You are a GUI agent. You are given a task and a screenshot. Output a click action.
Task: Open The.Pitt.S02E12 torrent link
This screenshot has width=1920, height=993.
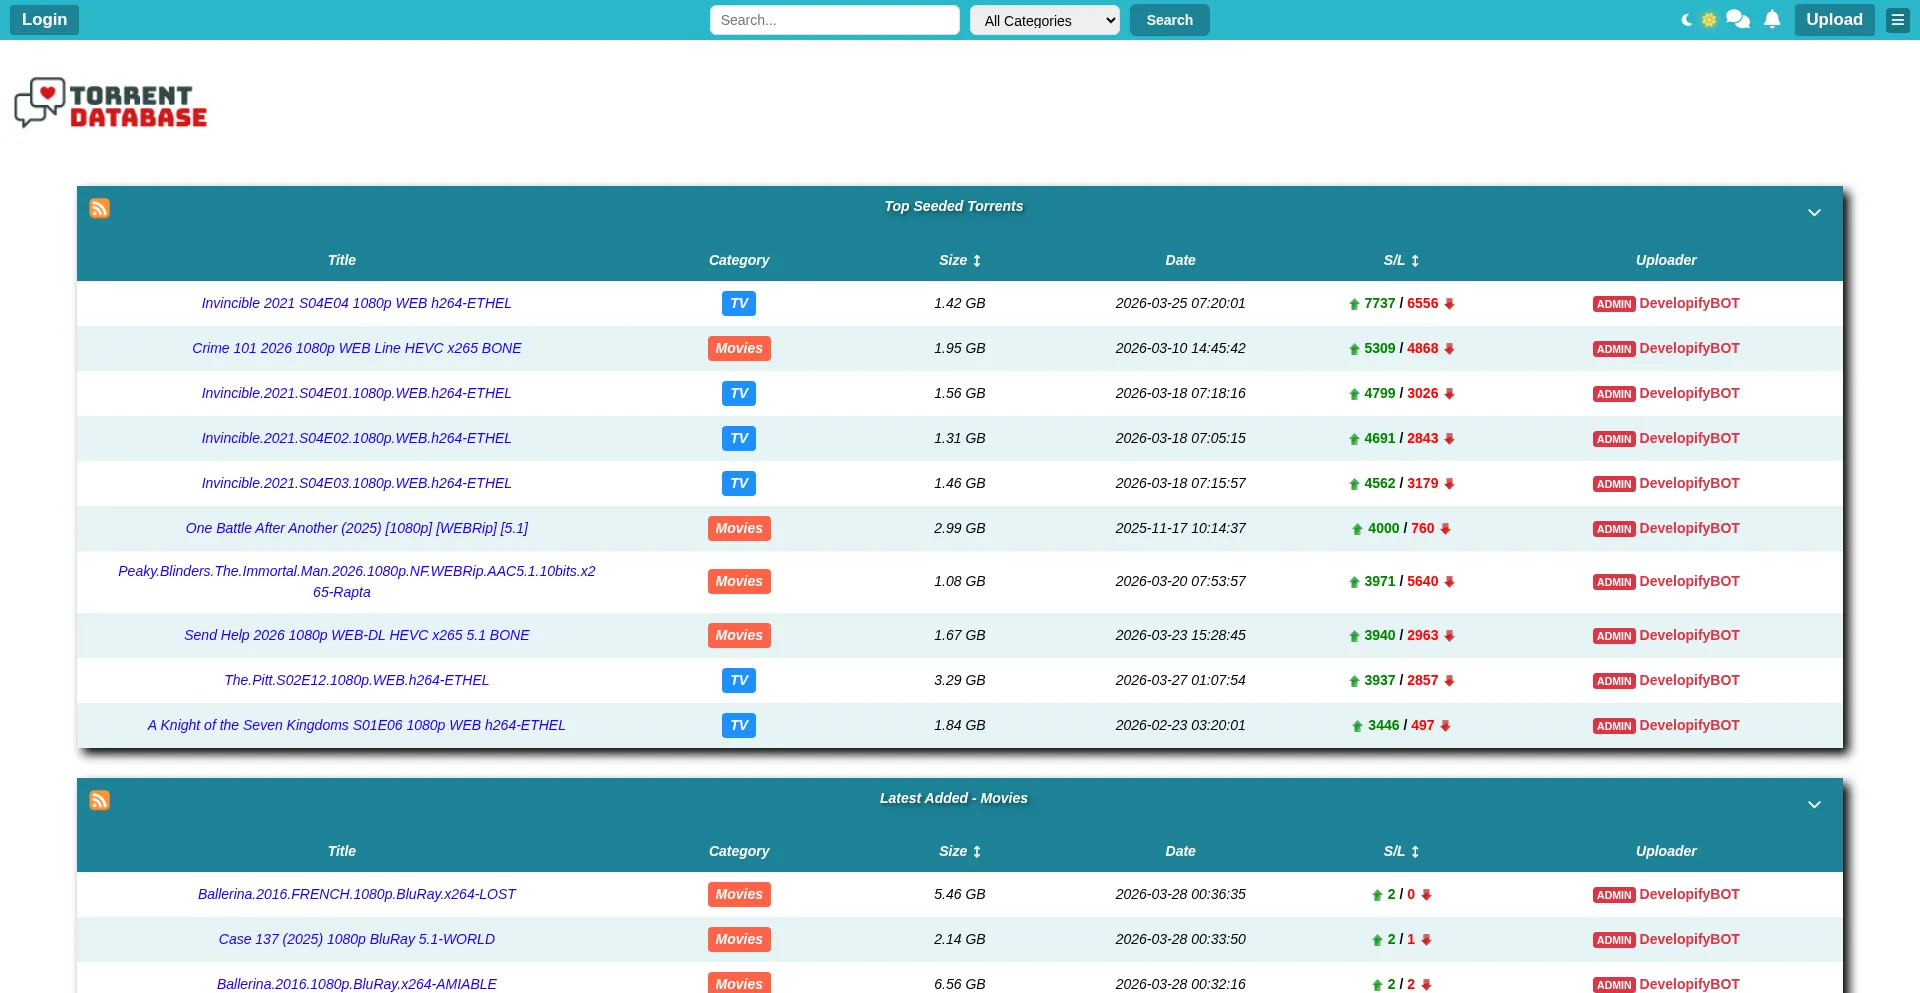(356, 680)
